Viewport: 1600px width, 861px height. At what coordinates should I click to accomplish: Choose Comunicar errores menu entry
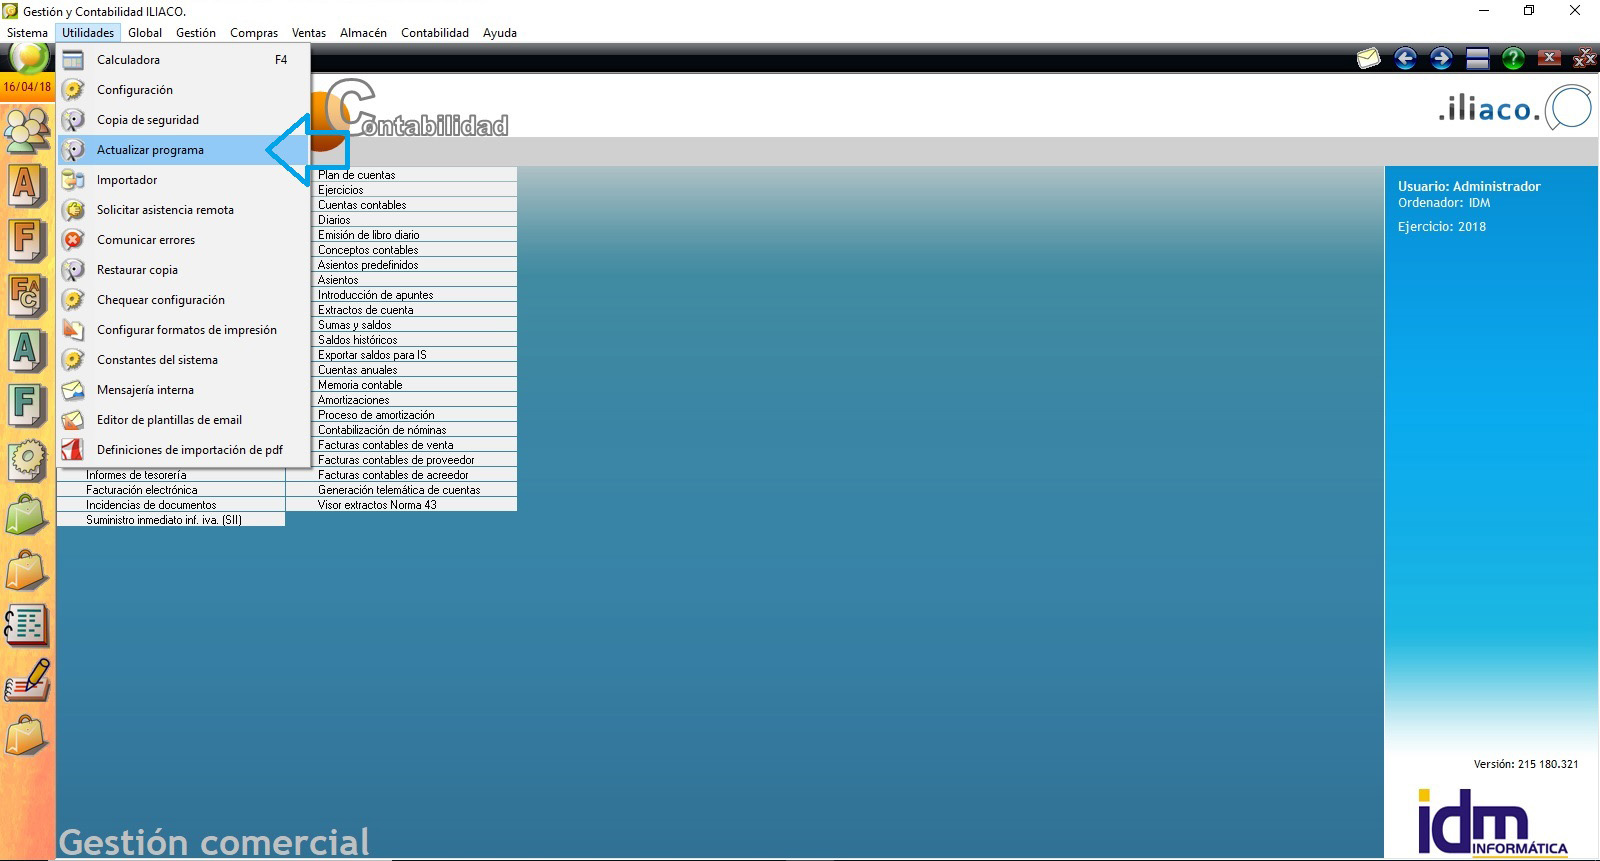click(x=184, y=240)
